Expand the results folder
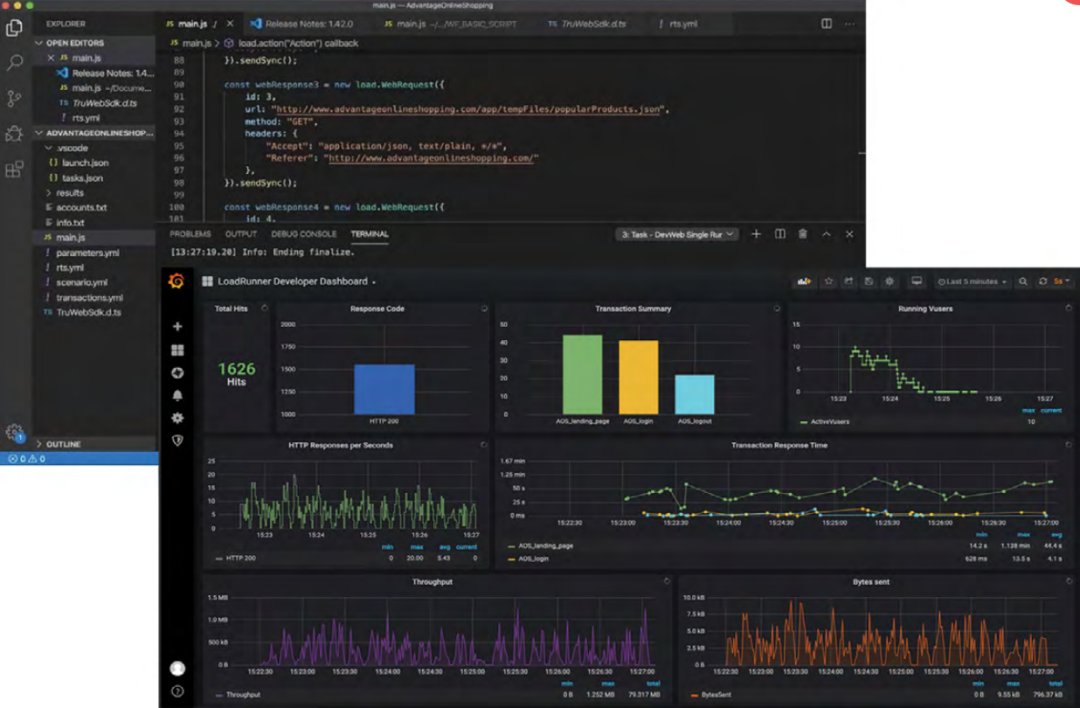This screenshot has height=708, width=1080. 64,193
